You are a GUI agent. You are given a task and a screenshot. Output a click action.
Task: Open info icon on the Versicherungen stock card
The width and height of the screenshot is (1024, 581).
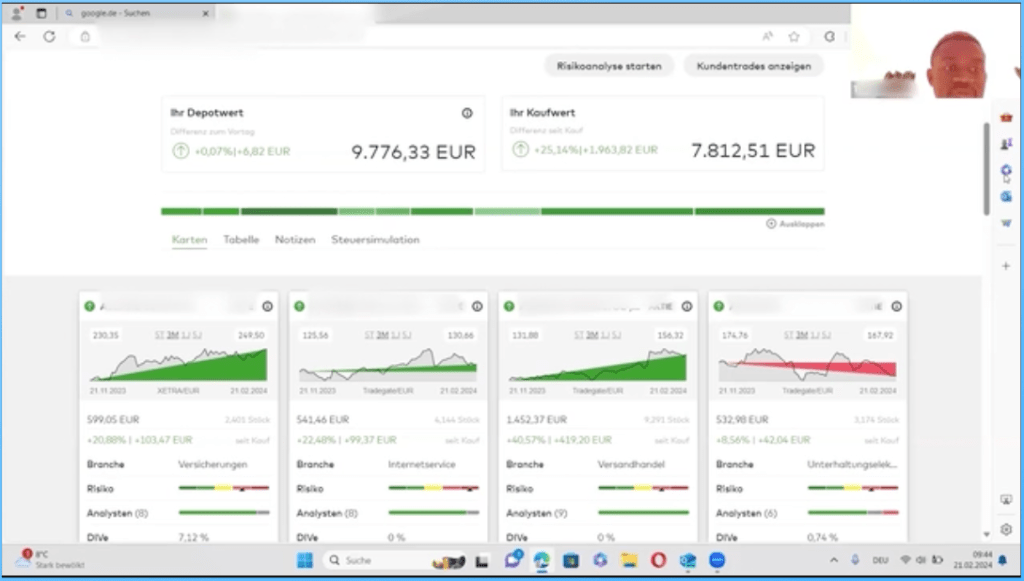[267, 307]
